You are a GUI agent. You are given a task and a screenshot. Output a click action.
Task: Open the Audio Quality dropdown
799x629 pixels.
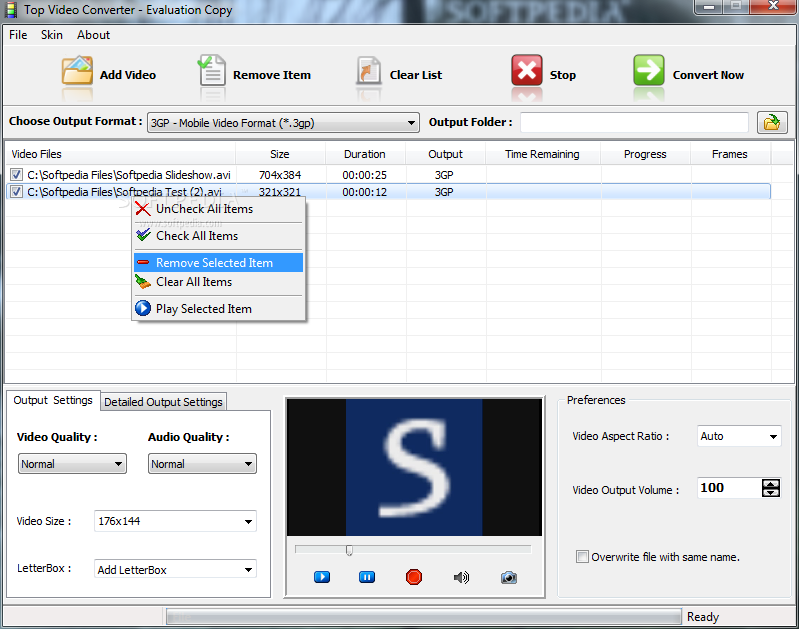pyautogui.click(x=202, y=464)
